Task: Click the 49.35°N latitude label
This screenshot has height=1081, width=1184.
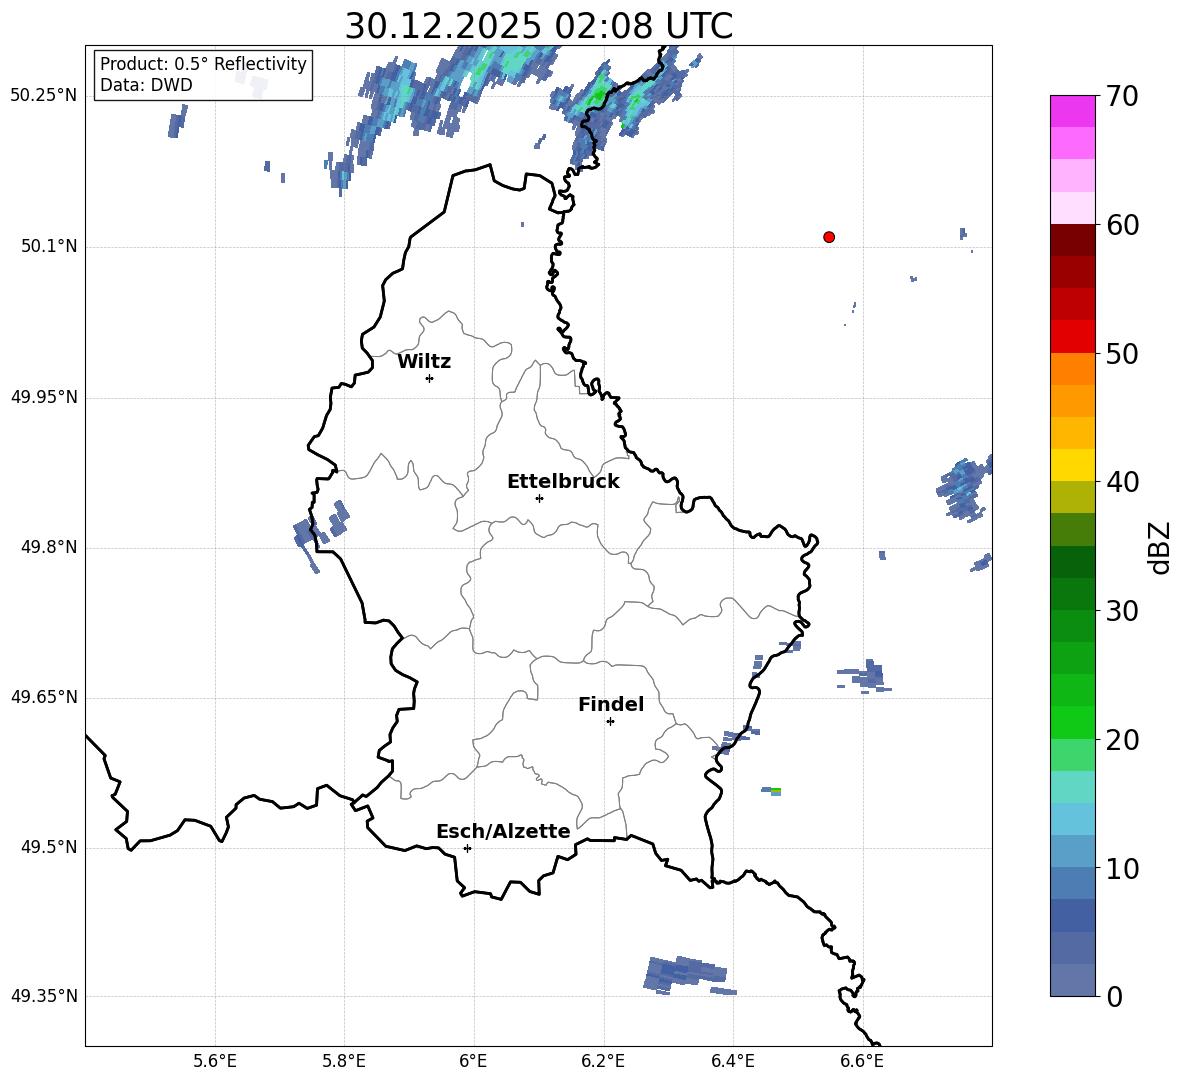Action: click(x=44, y=996)
